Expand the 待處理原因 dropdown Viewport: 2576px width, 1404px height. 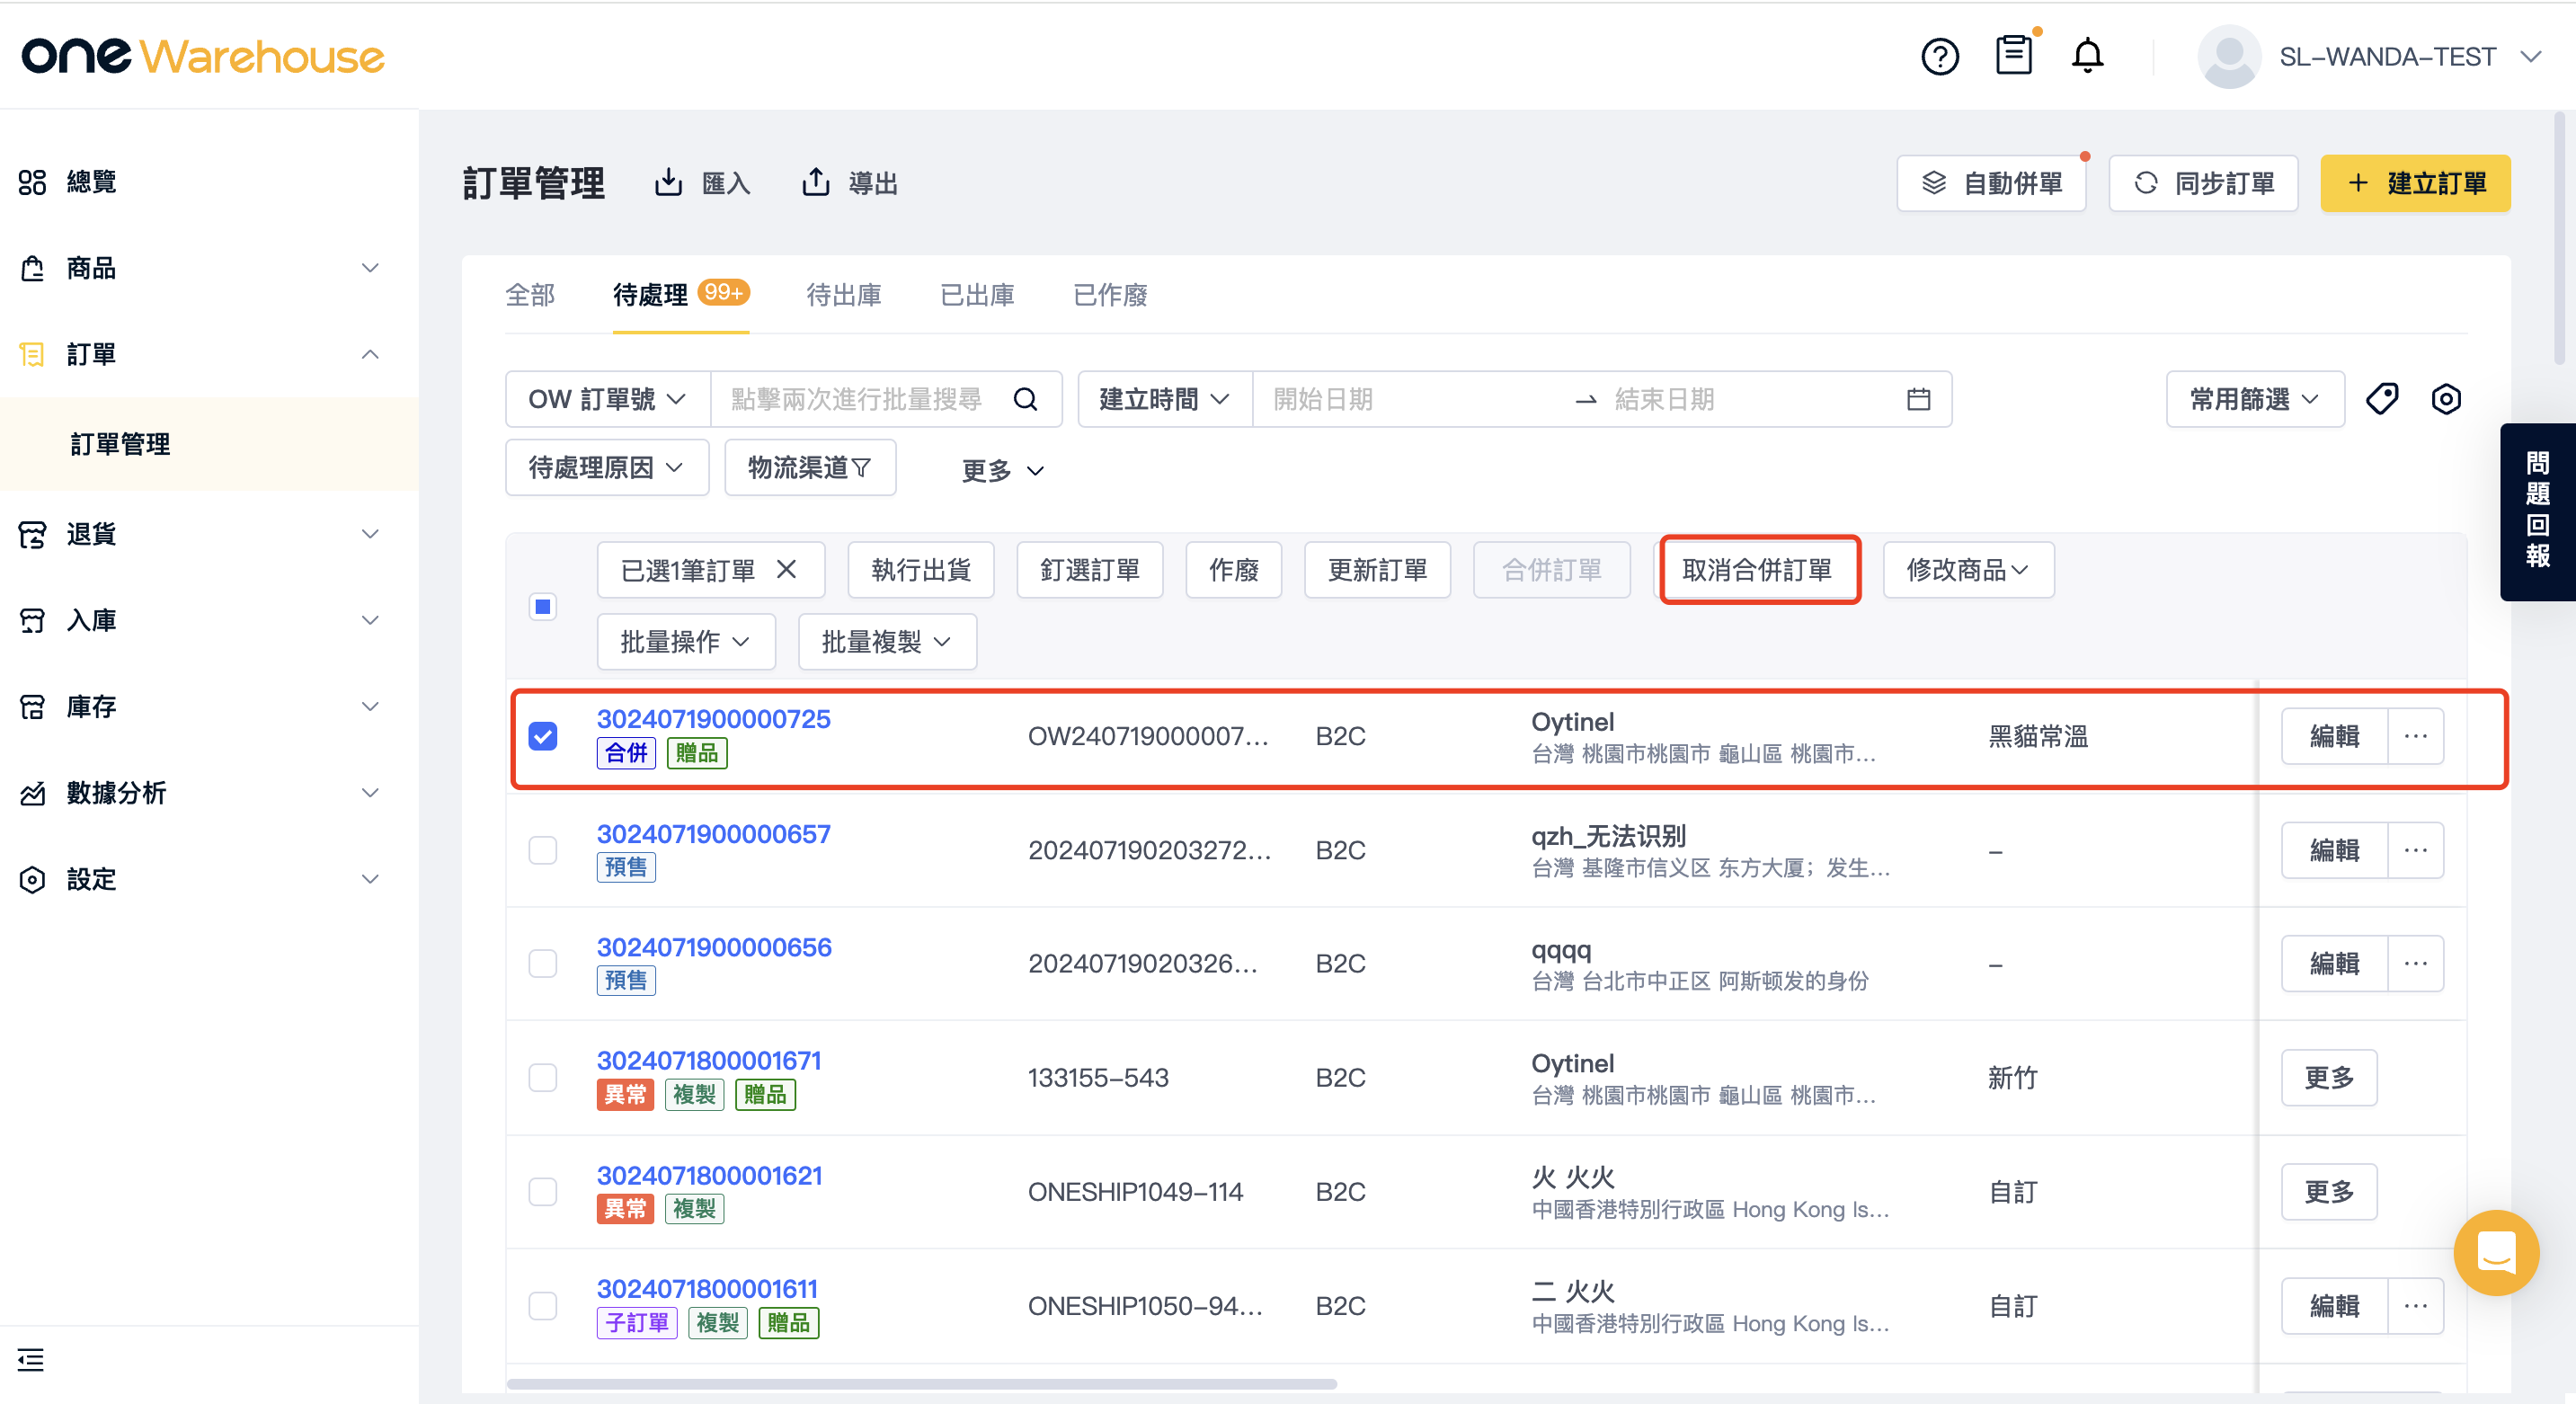coord(607,467)
